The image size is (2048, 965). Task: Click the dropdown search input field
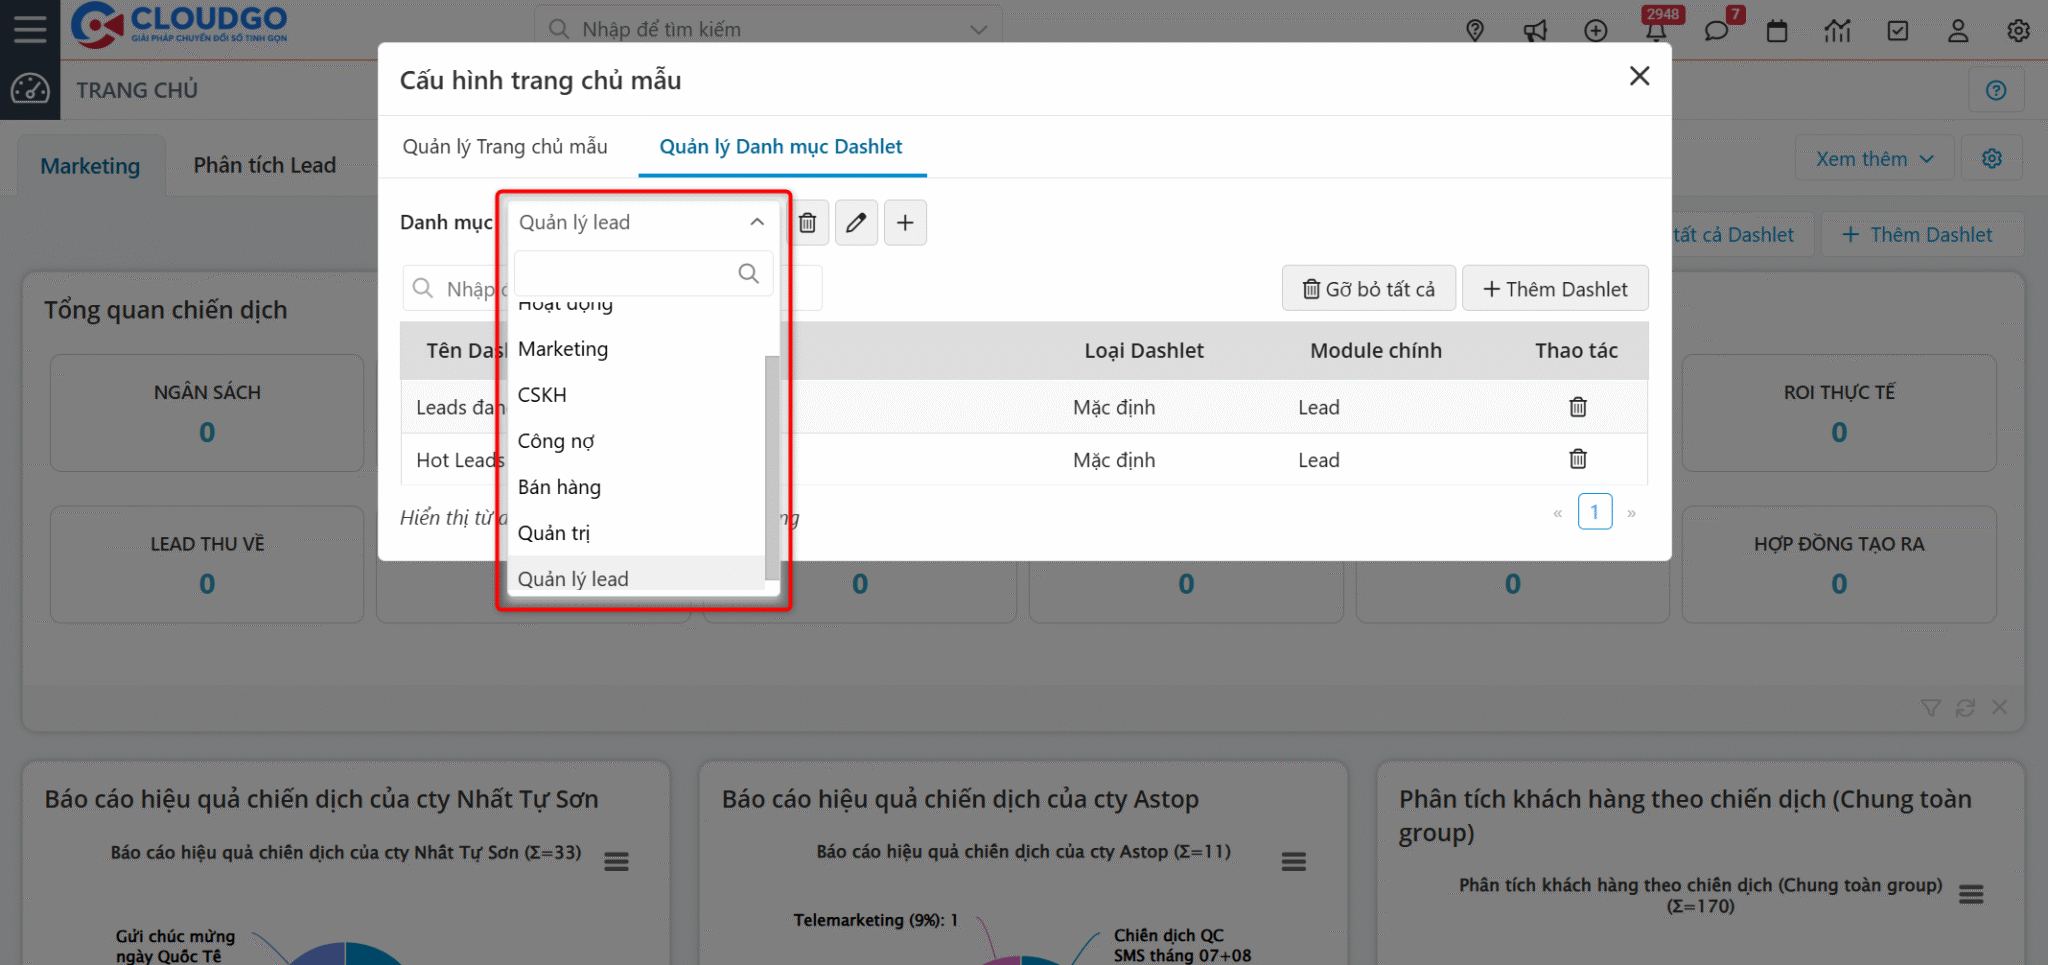coord(643,273)
